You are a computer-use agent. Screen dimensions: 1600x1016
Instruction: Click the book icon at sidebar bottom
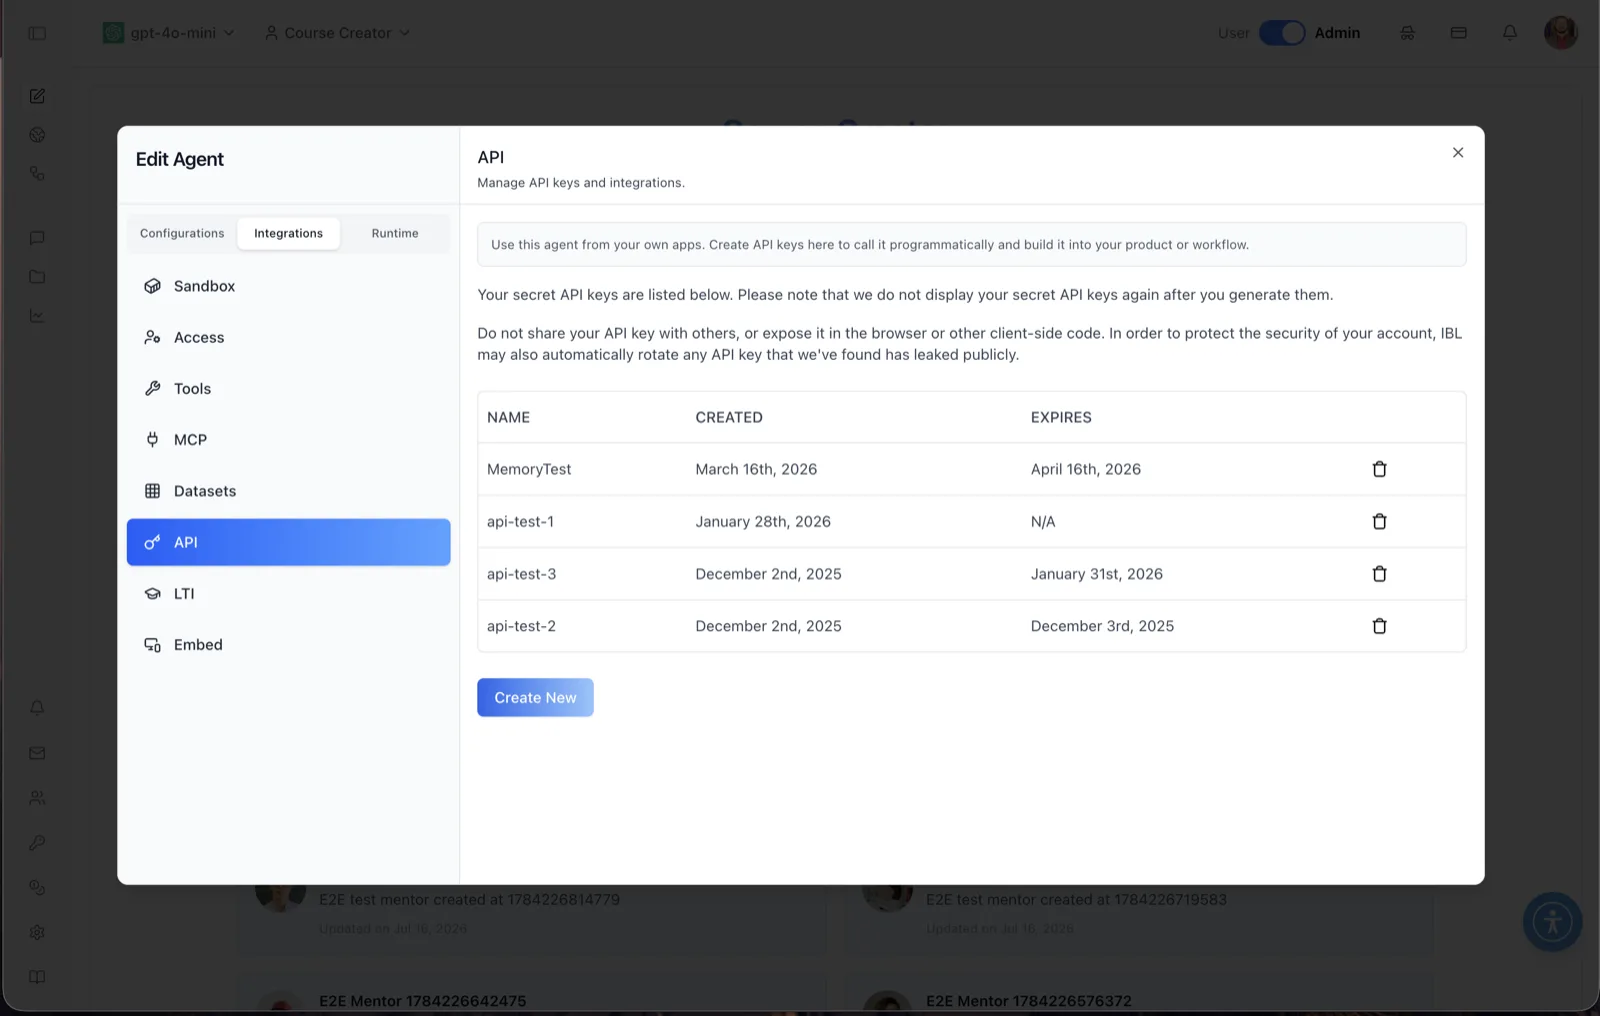pos(37,977)
